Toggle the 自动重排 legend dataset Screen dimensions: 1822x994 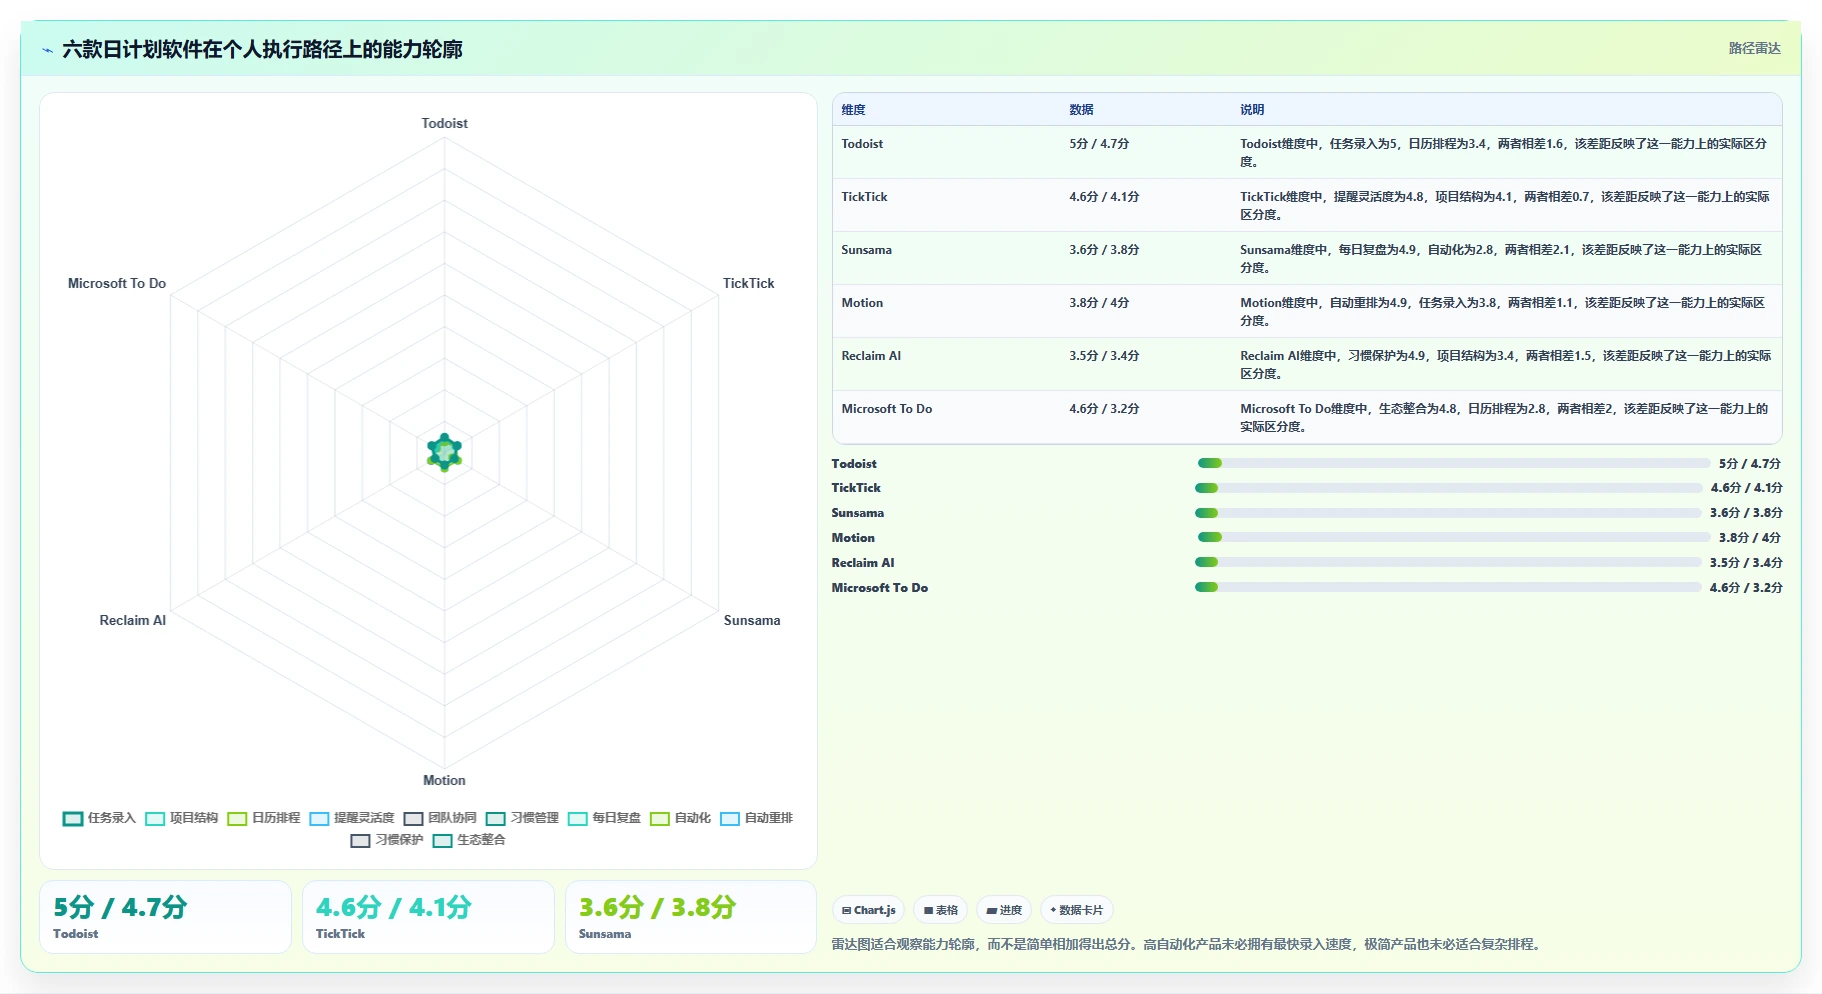(x=757, y=818)
